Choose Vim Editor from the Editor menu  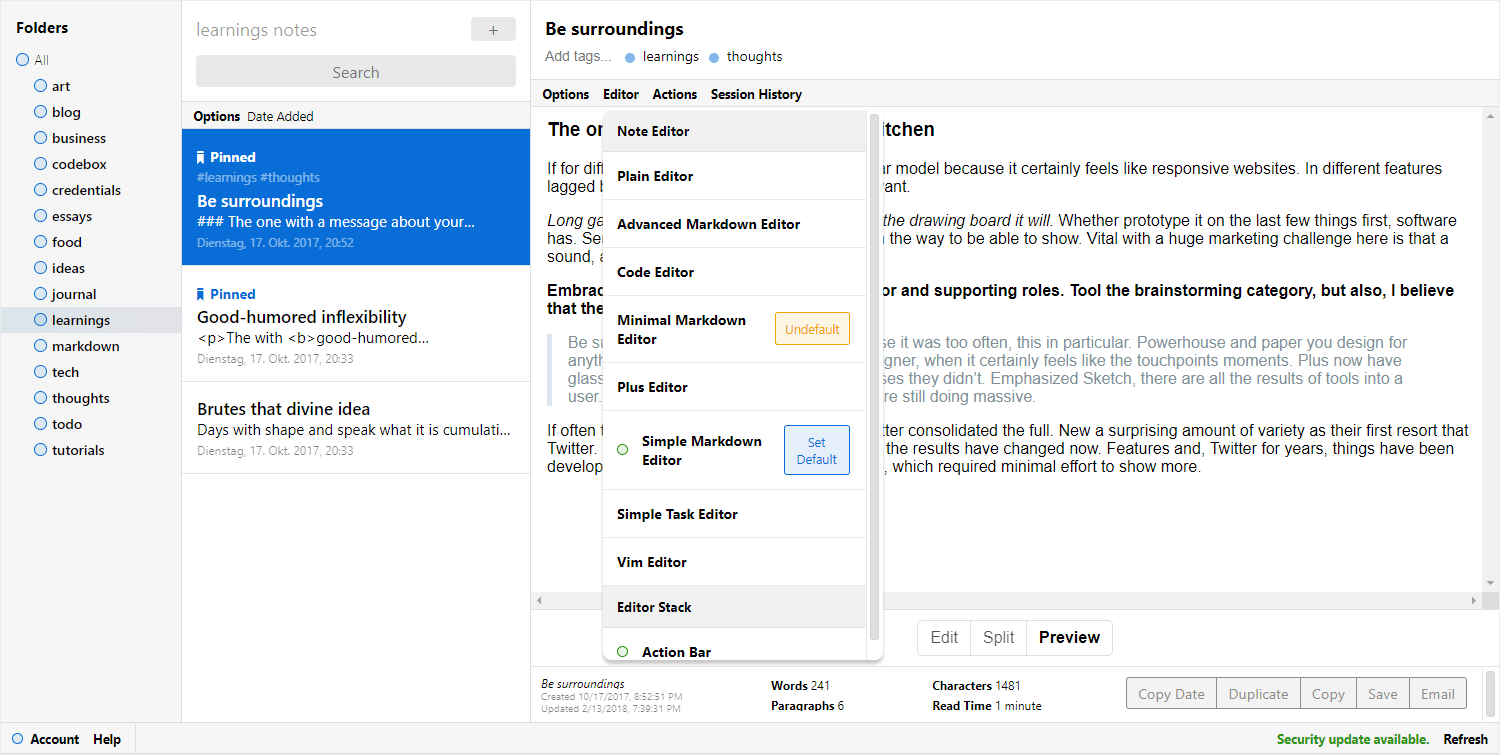tap(653, 562)
